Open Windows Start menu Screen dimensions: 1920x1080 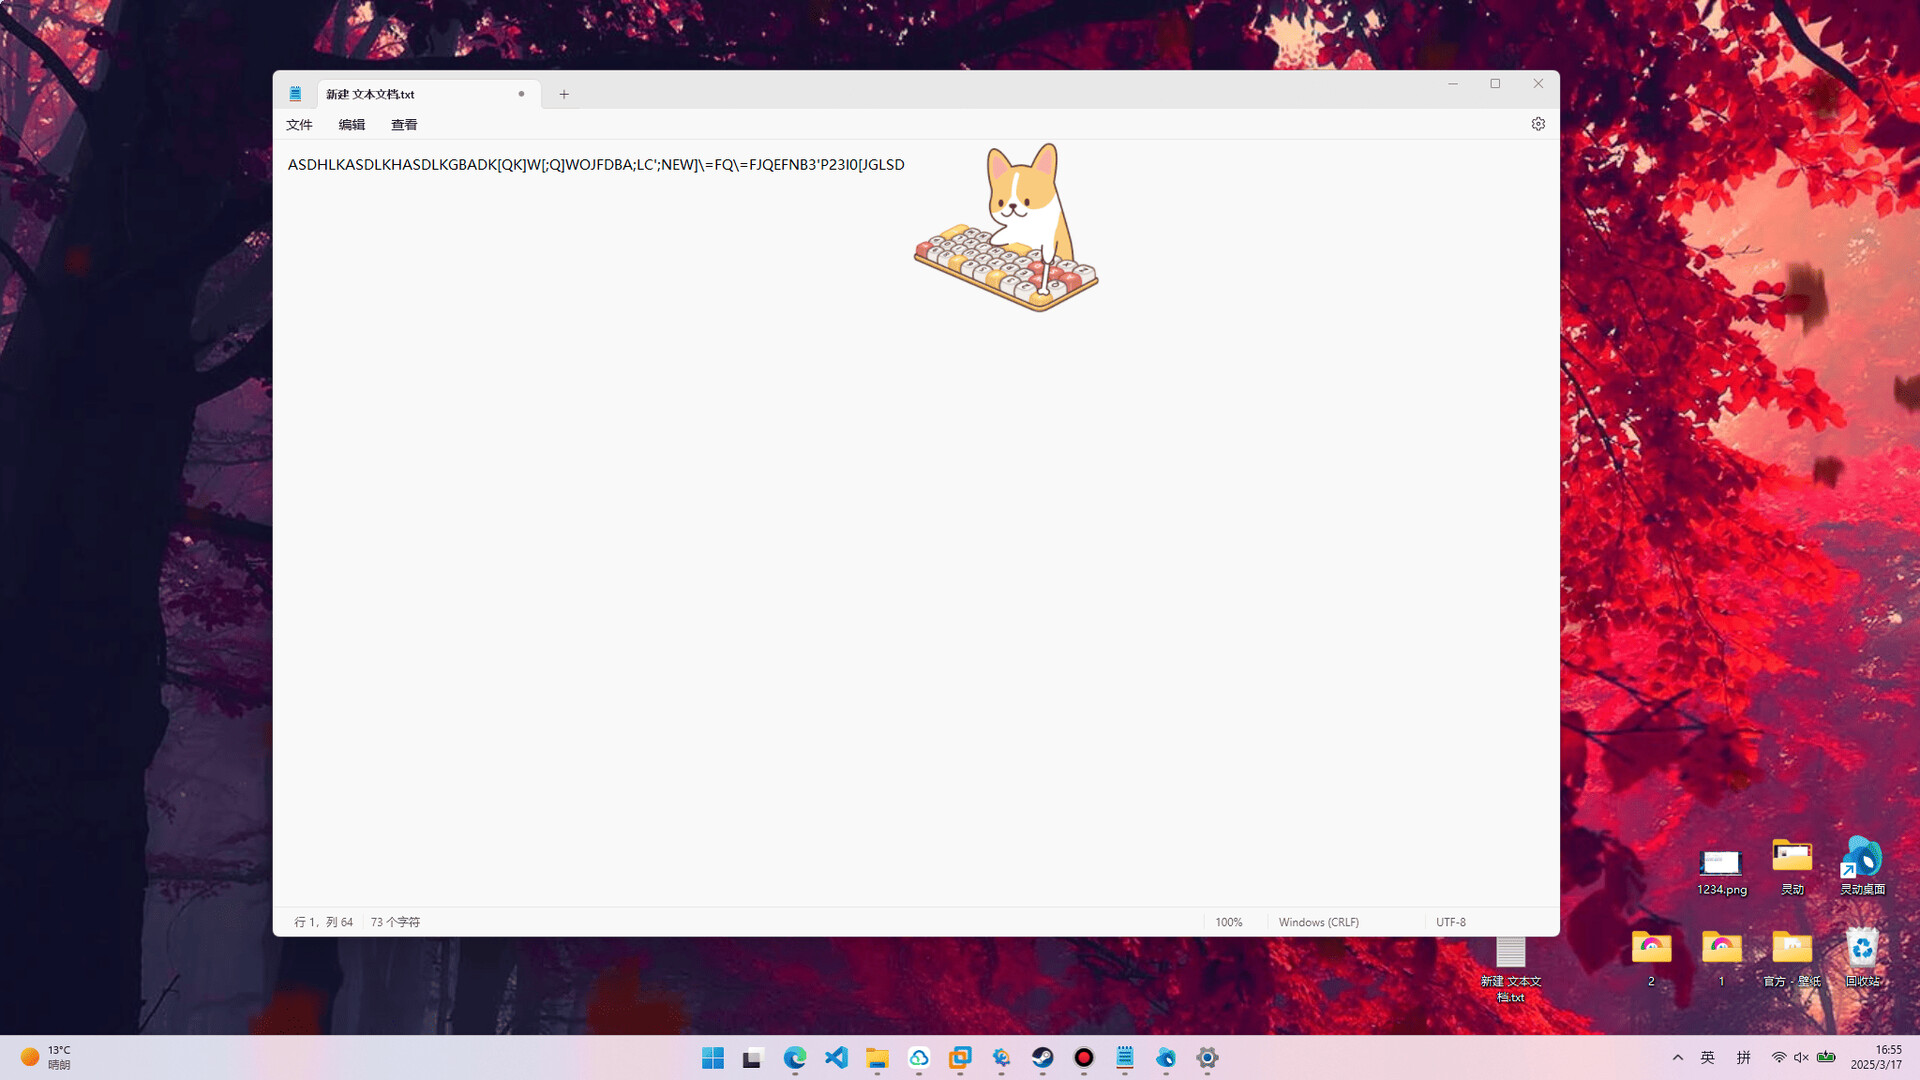[x=713, y=1058]
